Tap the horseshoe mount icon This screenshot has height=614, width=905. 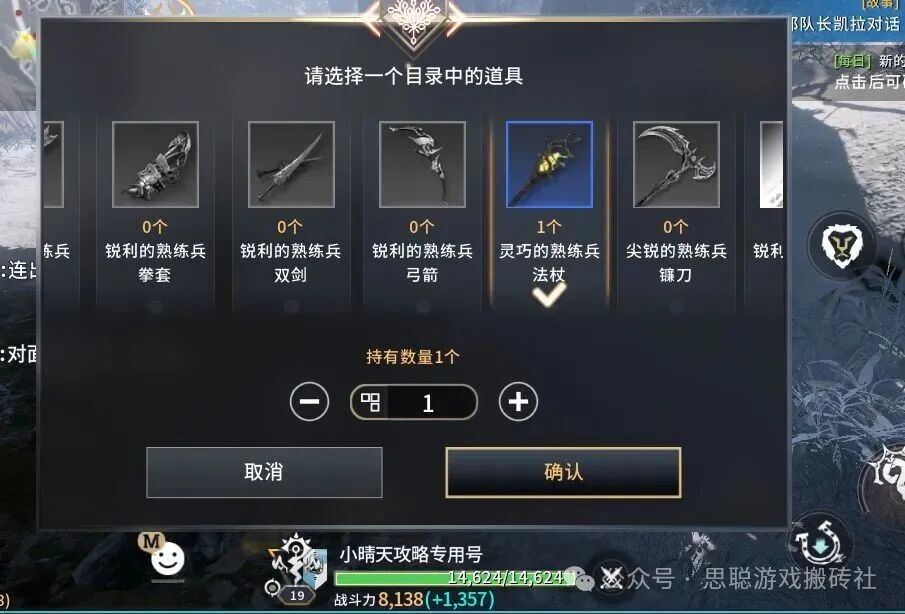819,545
